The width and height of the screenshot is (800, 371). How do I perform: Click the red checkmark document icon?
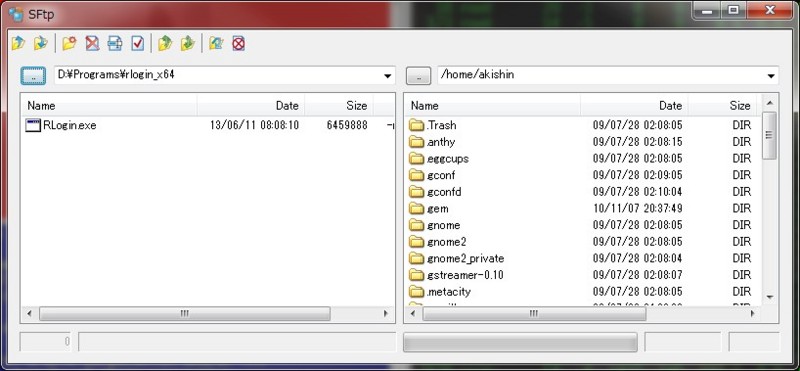tap(138, 43)
